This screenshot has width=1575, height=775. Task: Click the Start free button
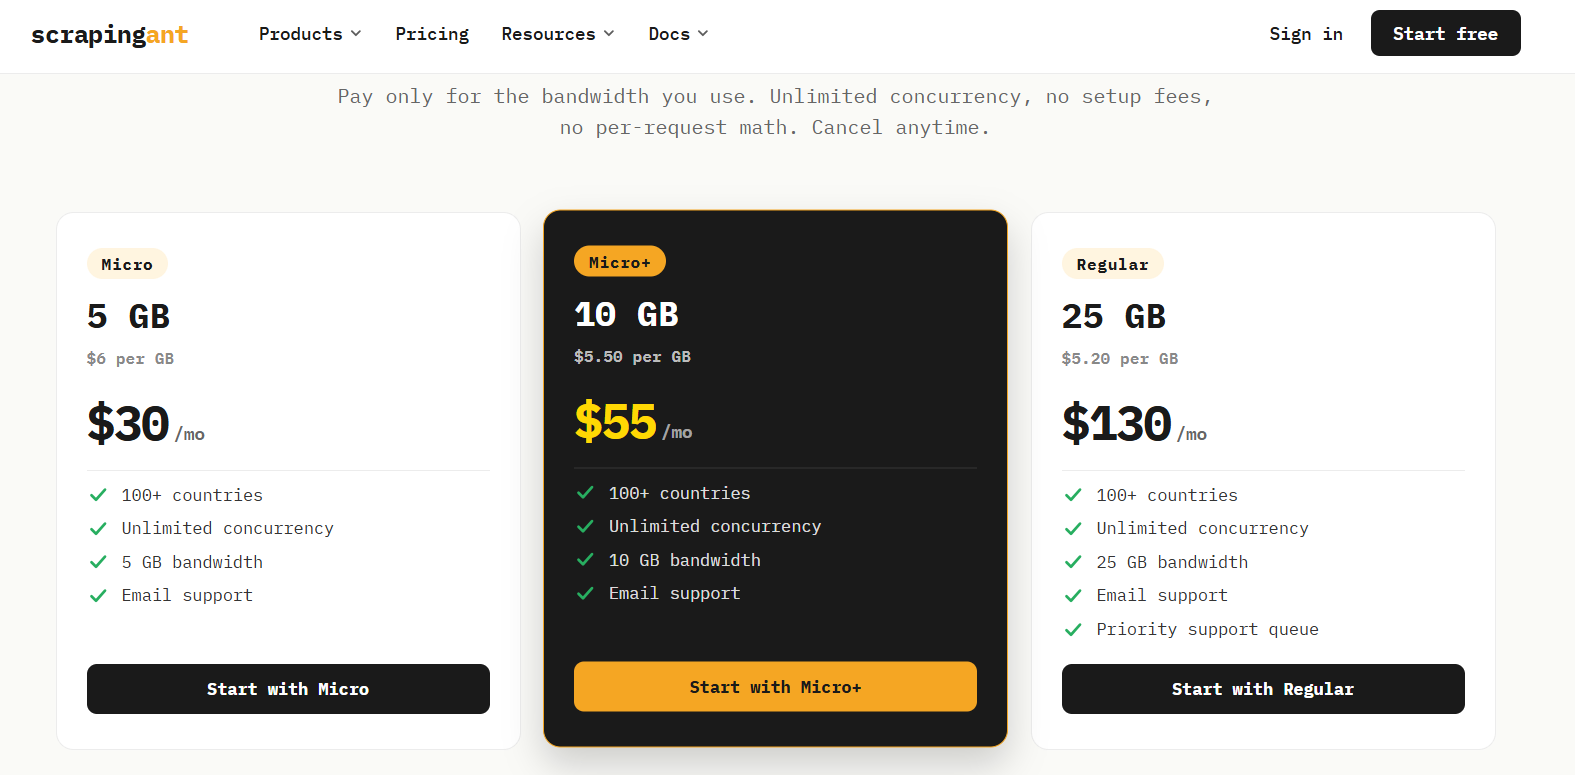1445,33
